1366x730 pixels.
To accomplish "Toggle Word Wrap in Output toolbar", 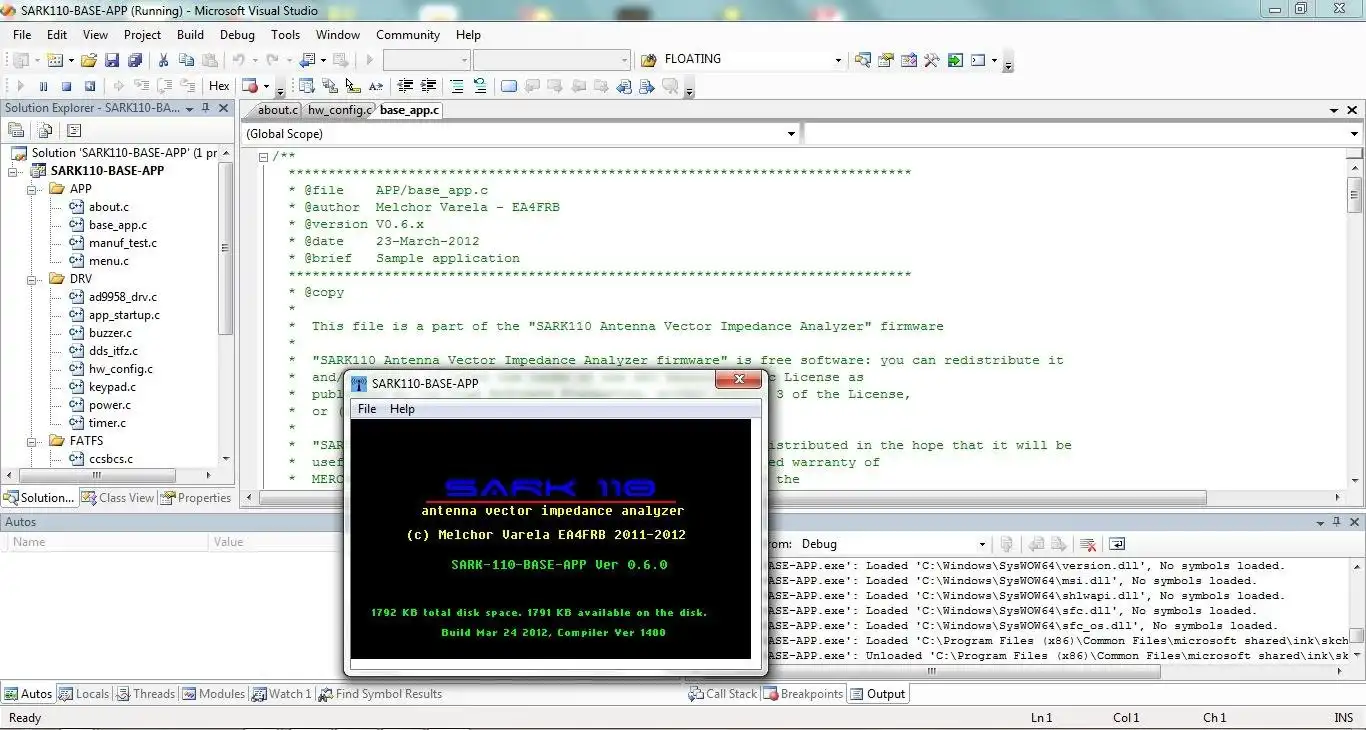I will pos(1117,544).
